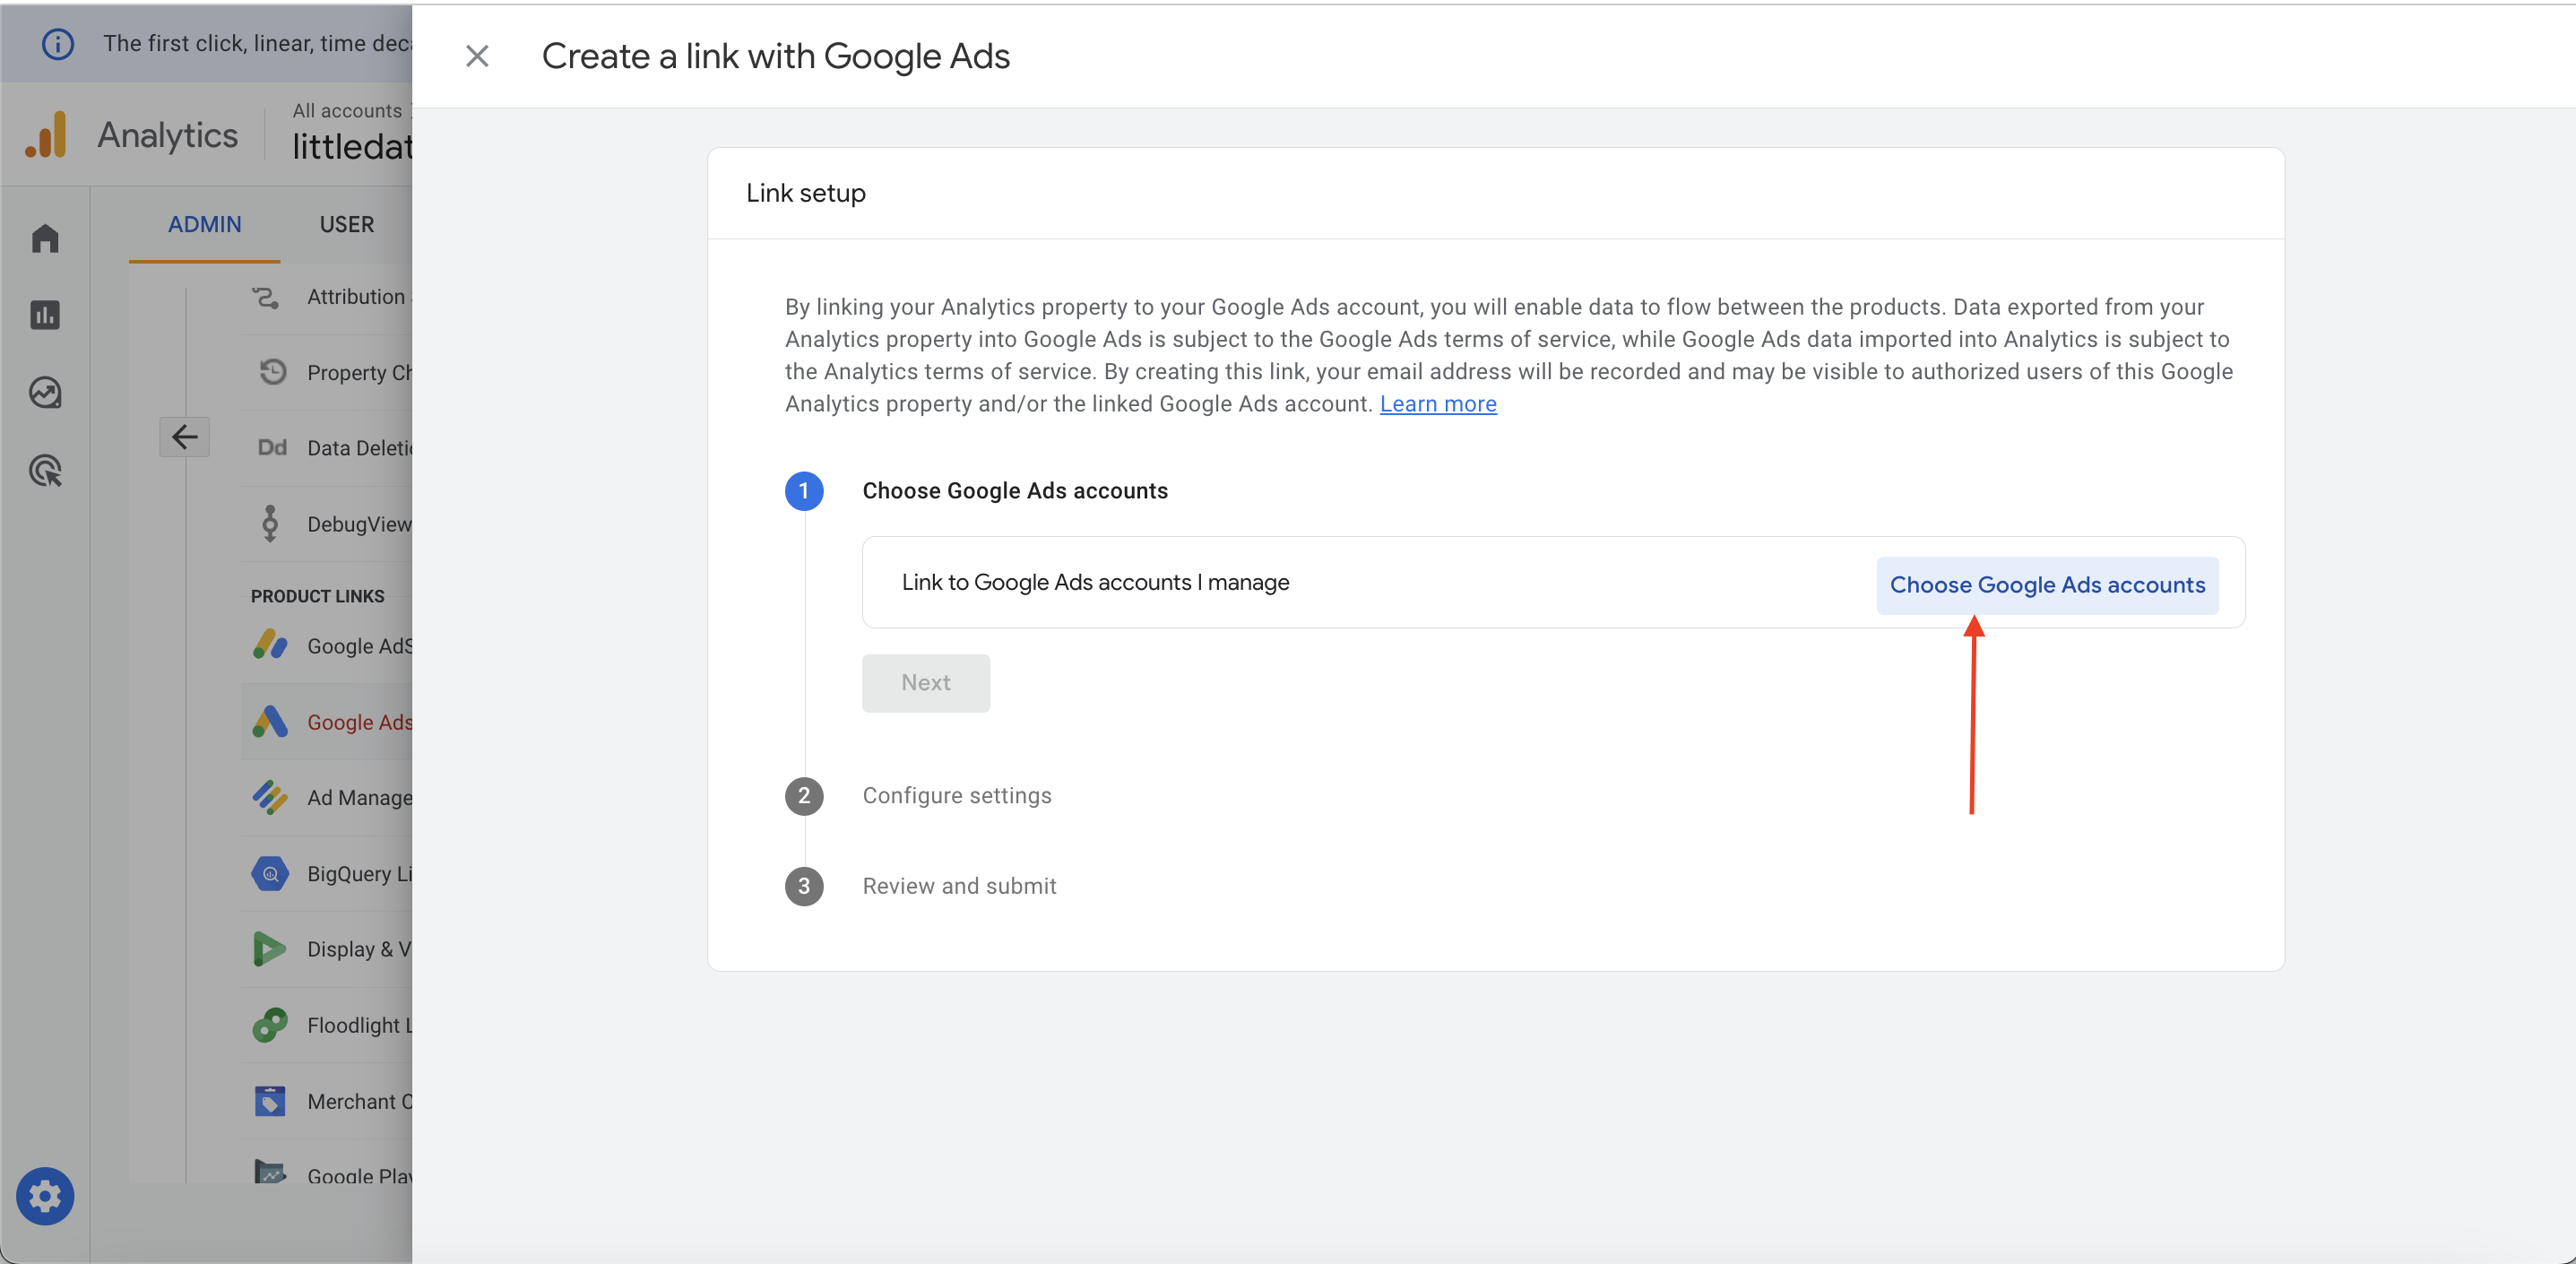Open DebugView menu item text
This screenshot has height=1264, width=2576.
tap(359, 524)
